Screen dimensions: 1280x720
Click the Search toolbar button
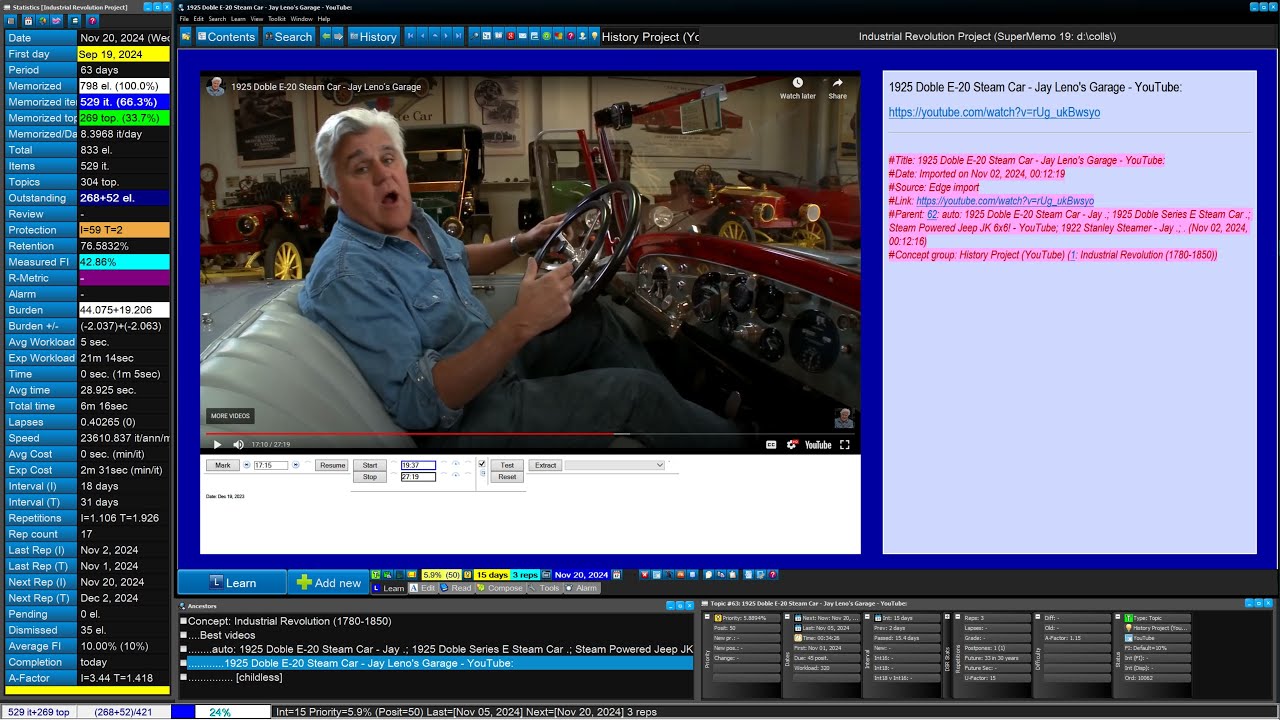click(x=288, y=37)
